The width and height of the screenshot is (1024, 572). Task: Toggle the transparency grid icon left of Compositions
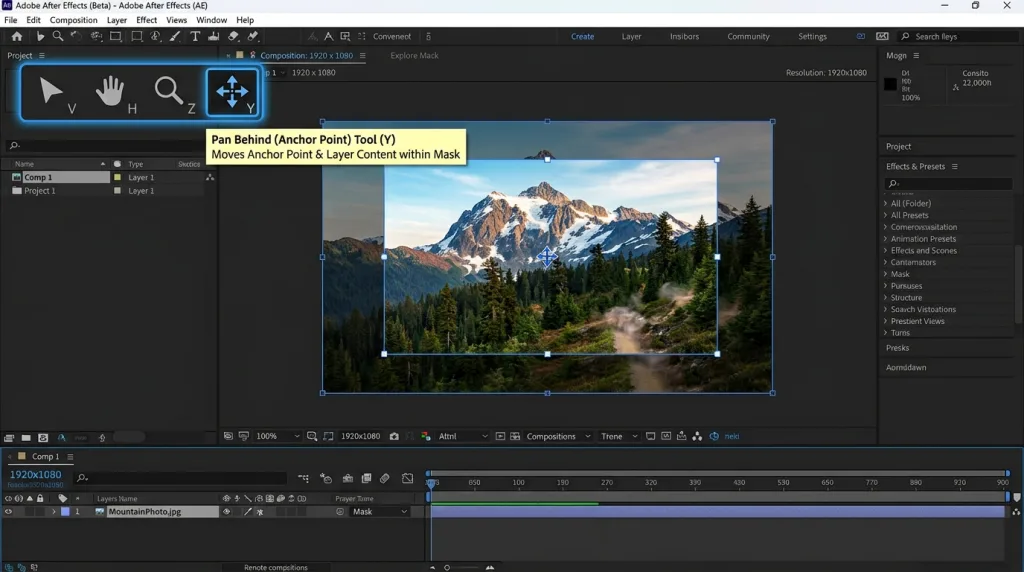click(515, 436)
